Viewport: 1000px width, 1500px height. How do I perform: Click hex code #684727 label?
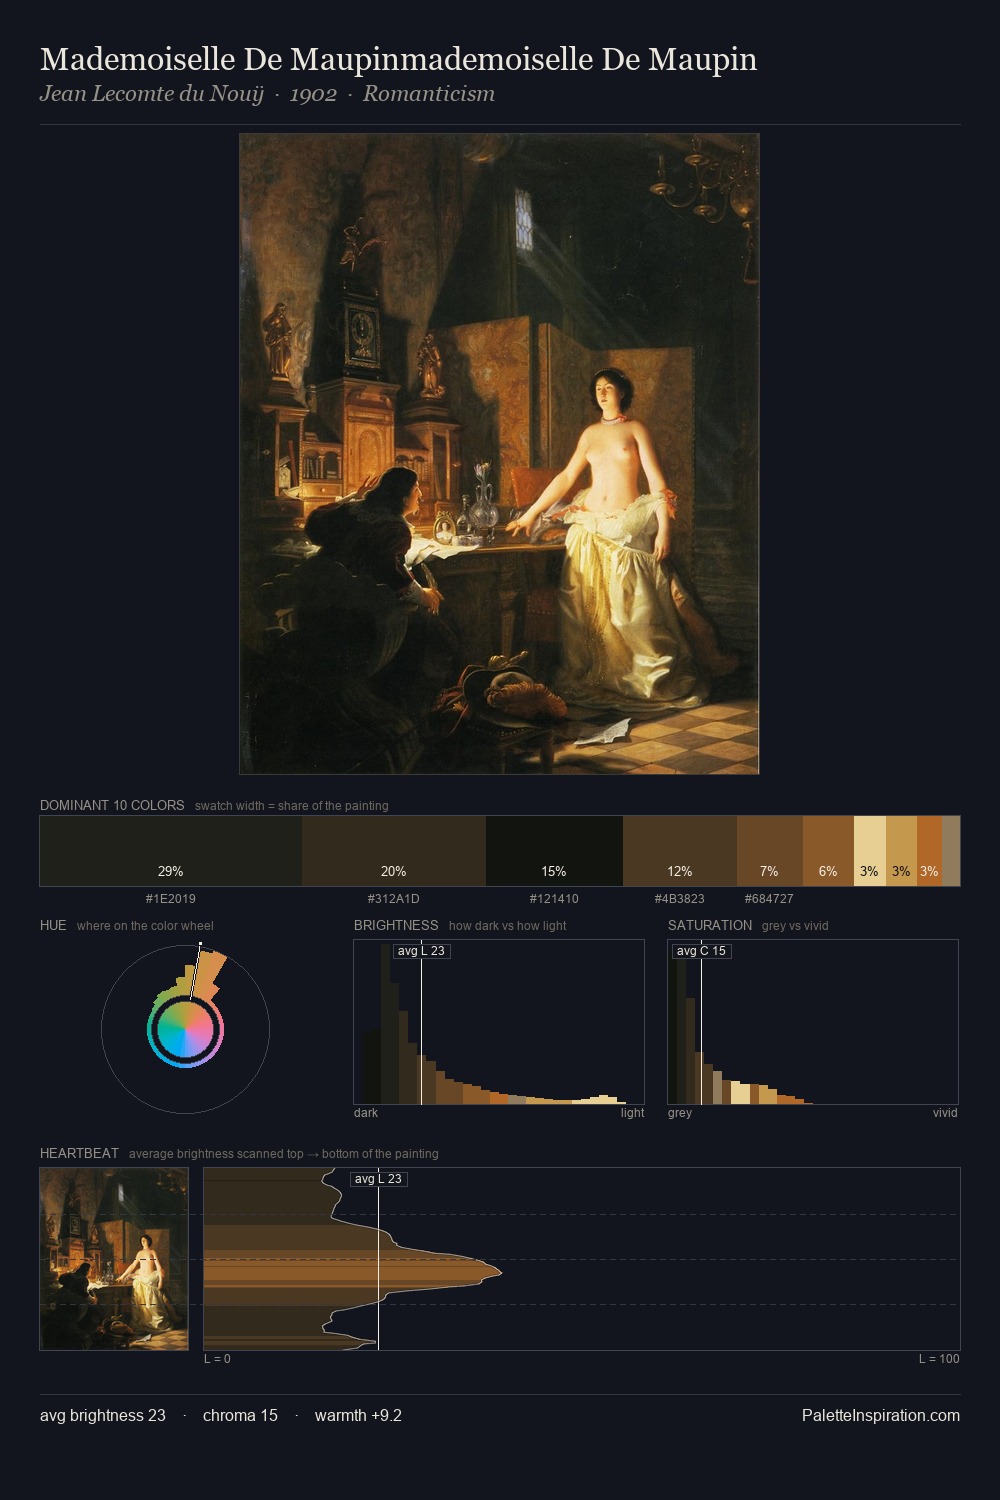tap(769, 899)
